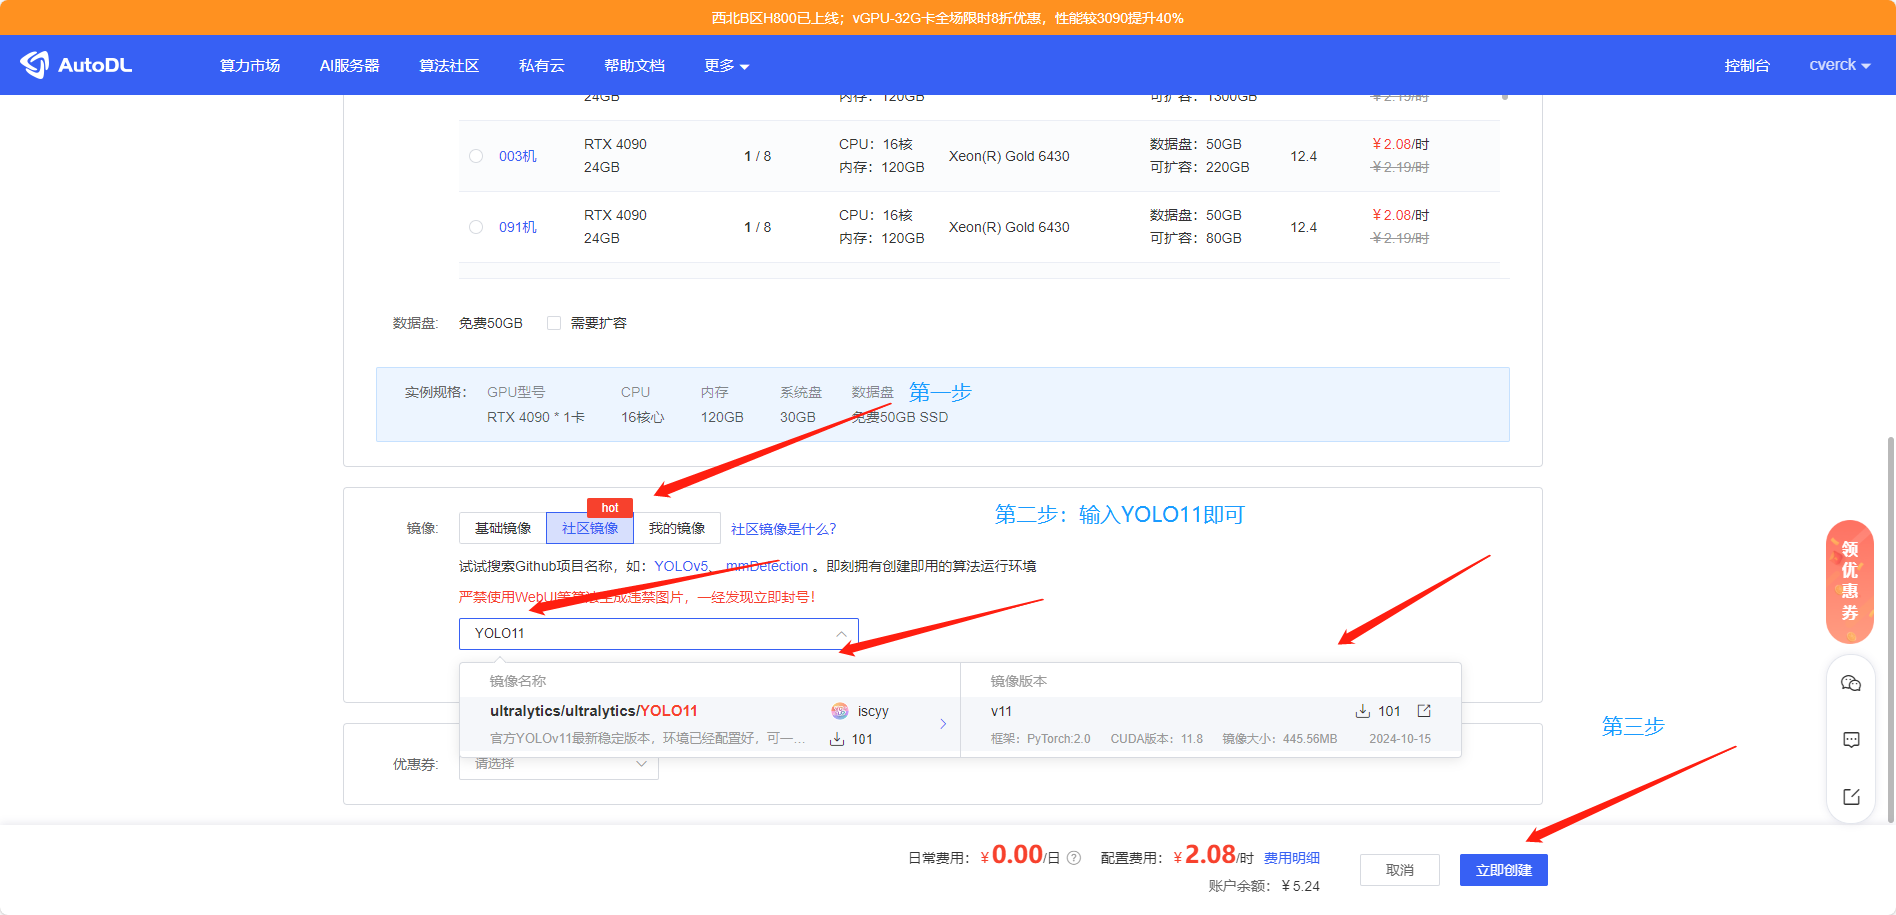Go to 算法社区 in the navbar
This screenshot has width=1896, height=915.
click(449, 65)
